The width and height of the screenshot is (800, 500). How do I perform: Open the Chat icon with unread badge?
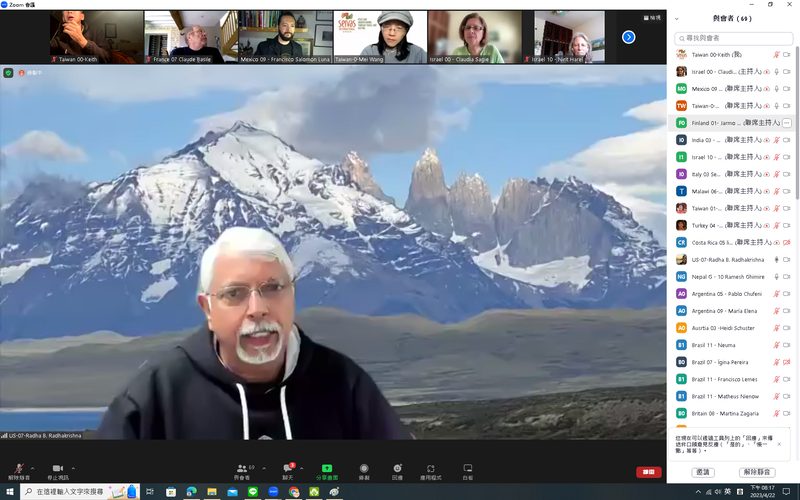(288, 468)
